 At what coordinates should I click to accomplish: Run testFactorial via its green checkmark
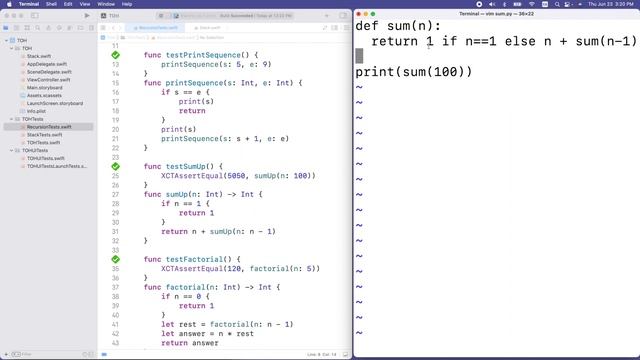click(x=116, y=259)
